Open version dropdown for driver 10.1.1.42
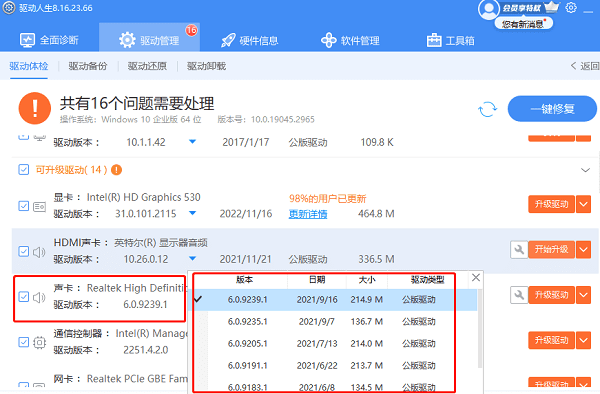Viewport: 600px width, 394px height. pyautogui.click(x=192, y=142)
